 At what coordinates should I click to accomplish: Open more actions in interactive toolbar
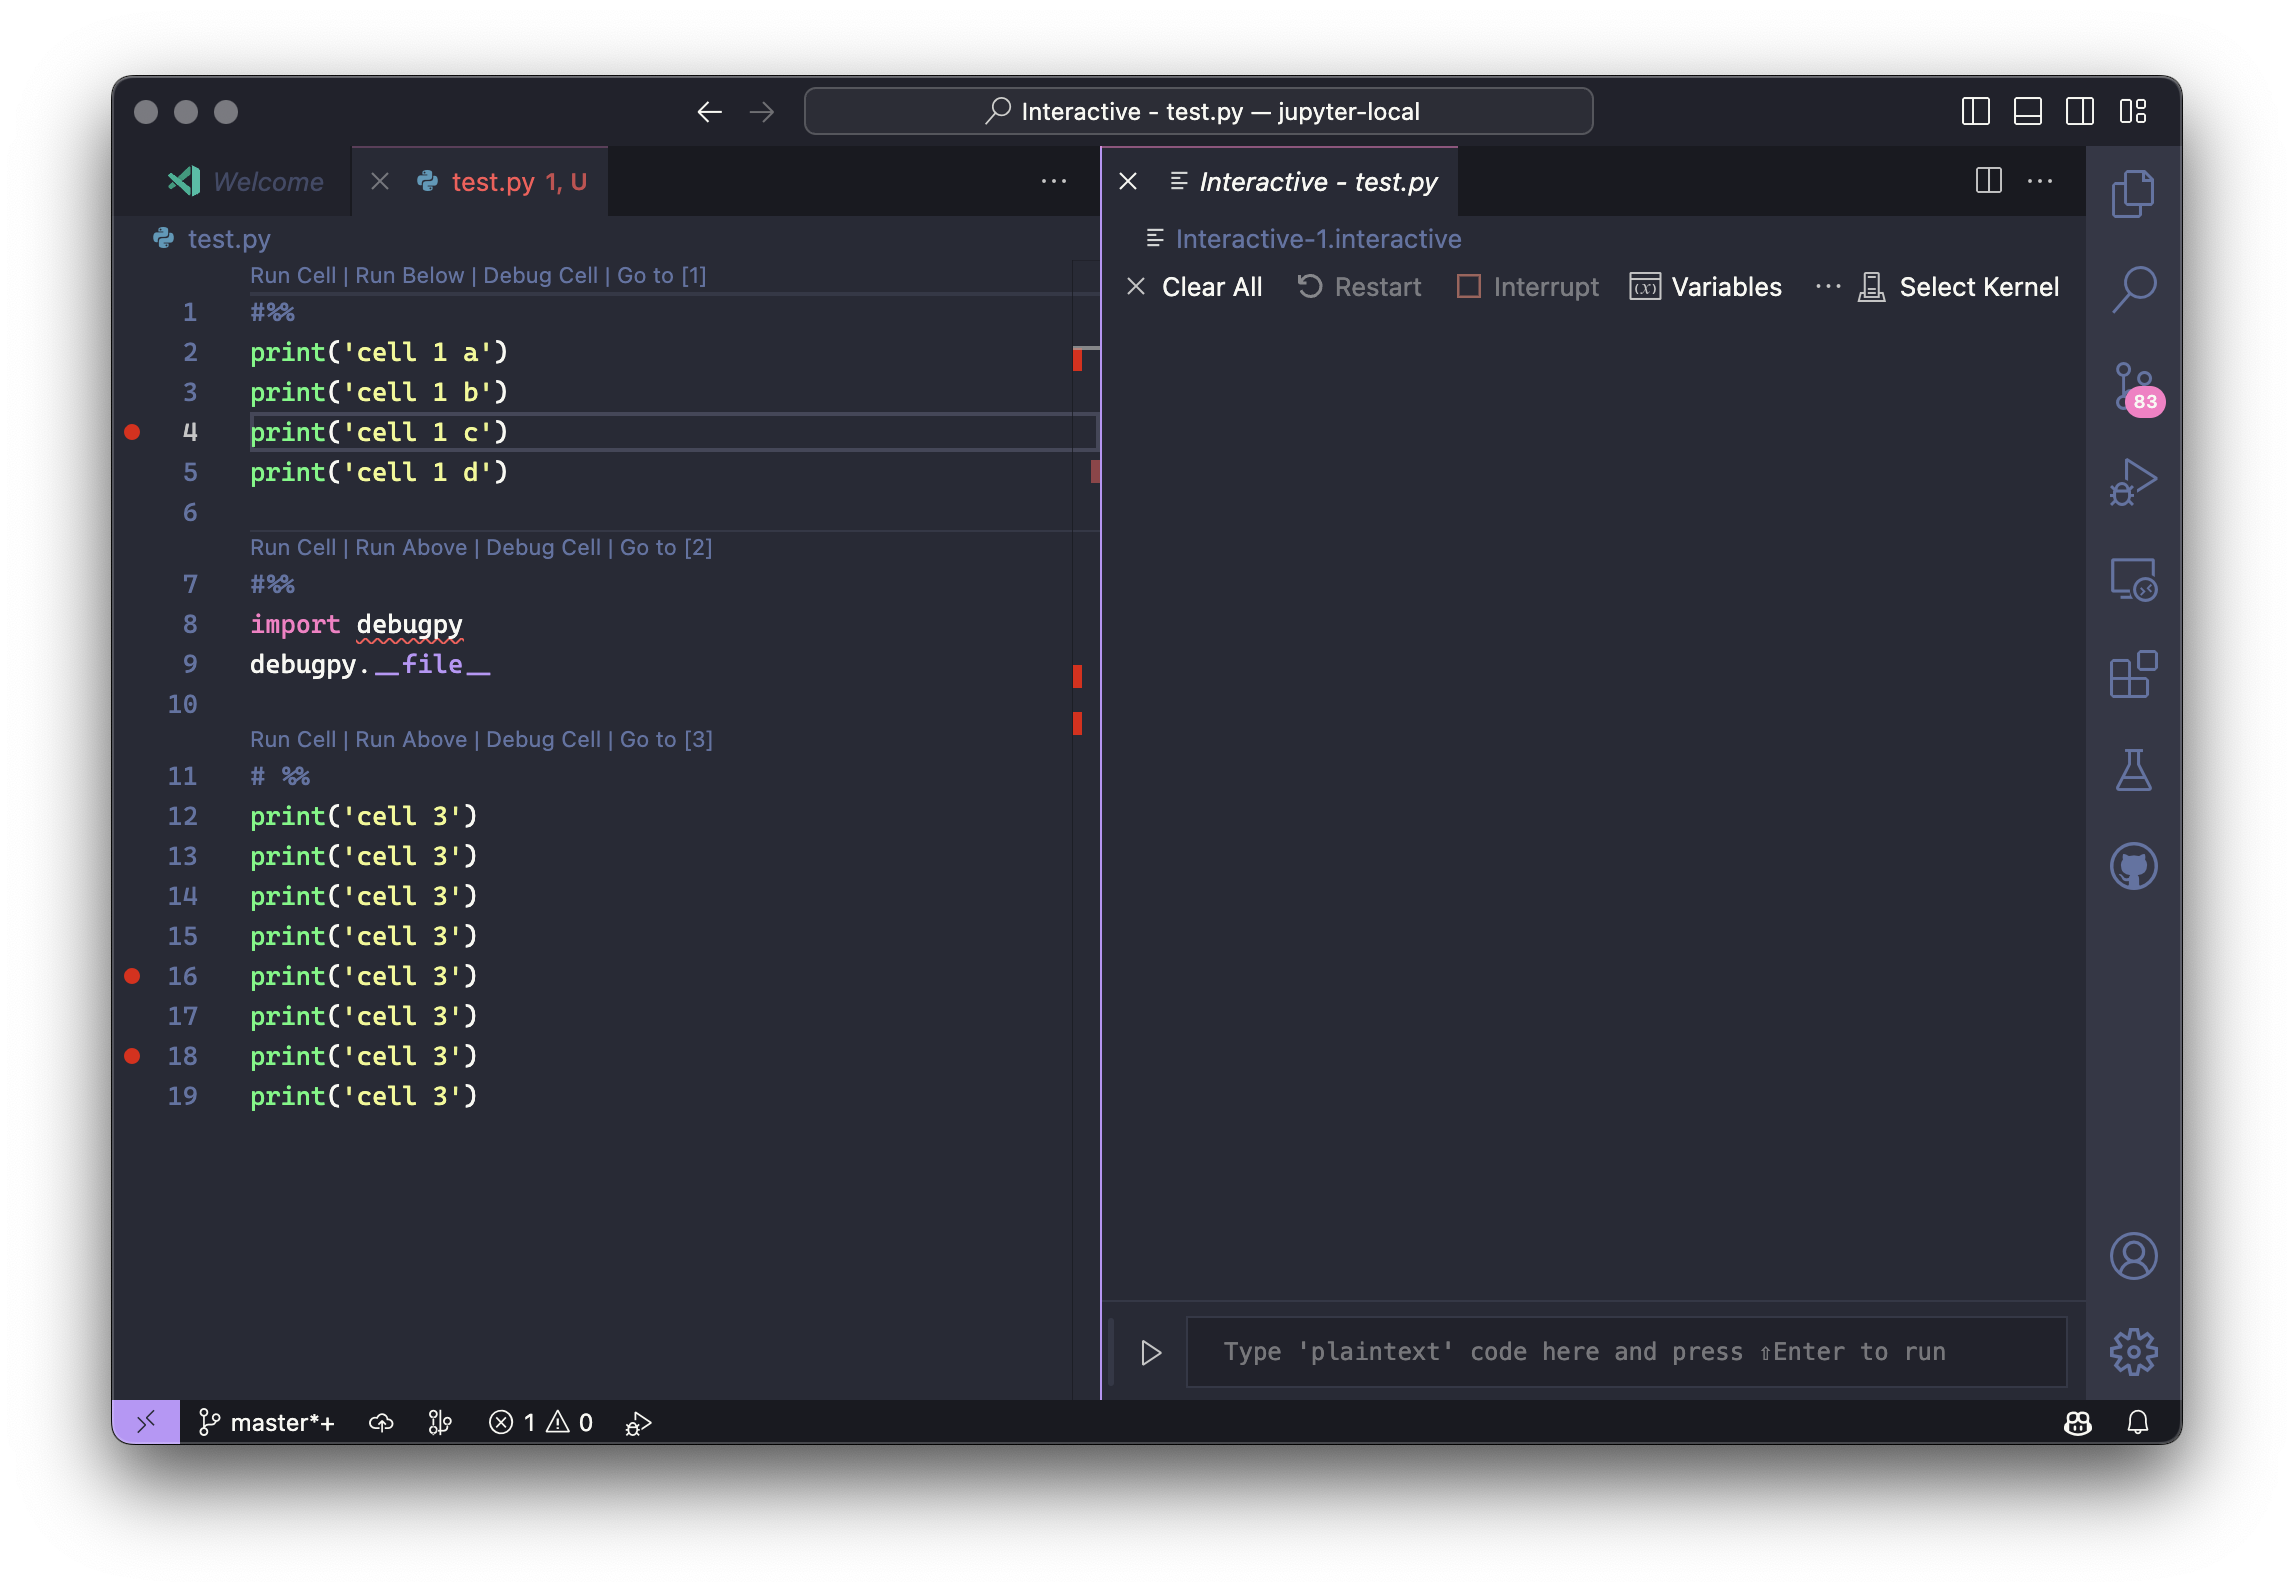(1827, 287)
